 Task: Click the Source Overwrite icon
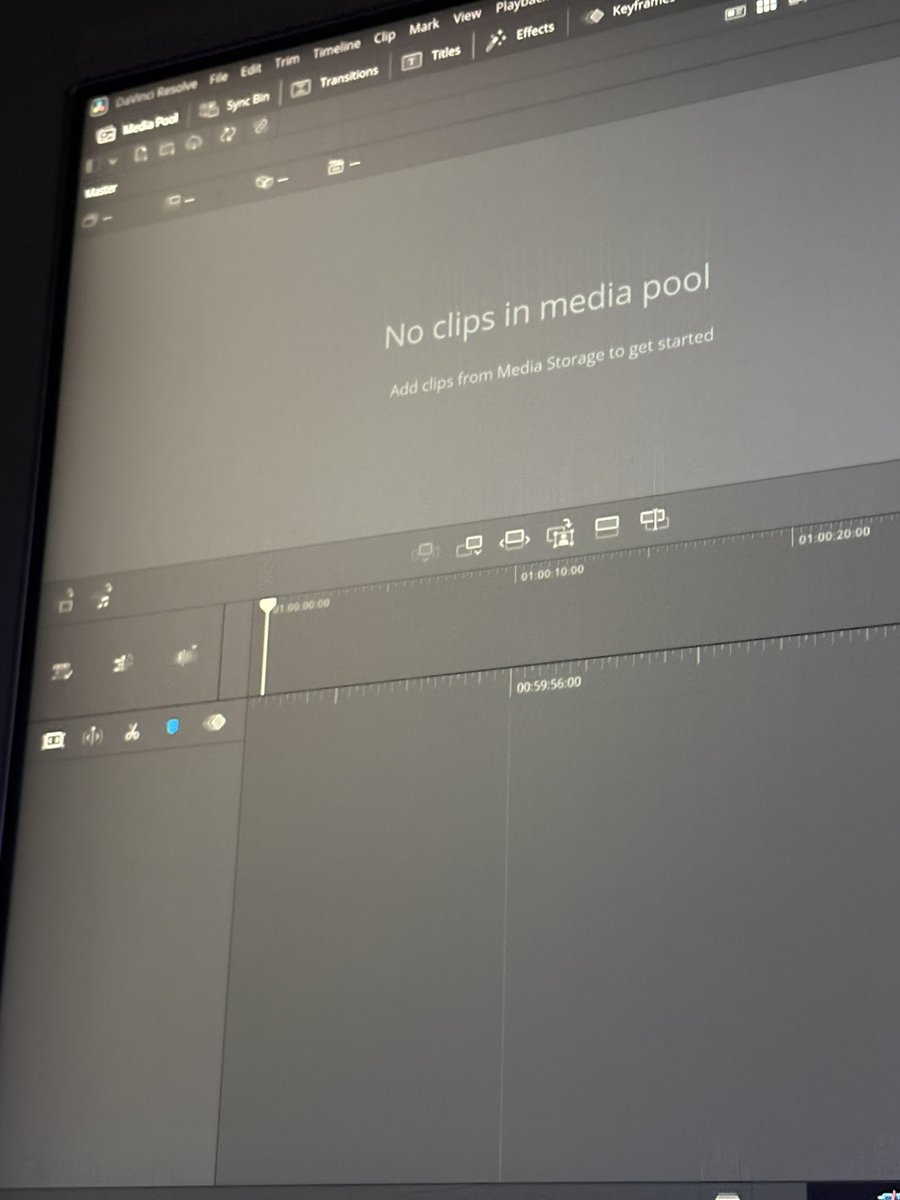tap(654, 518)
